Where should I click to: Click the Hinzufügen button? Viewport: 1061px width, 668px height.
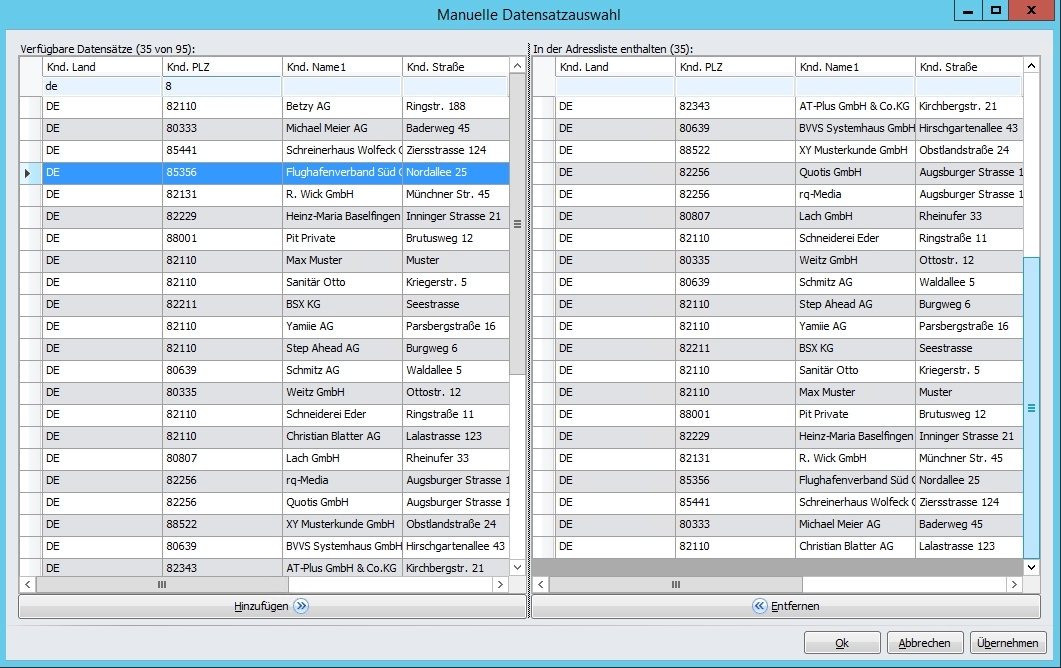pos(272,606)
